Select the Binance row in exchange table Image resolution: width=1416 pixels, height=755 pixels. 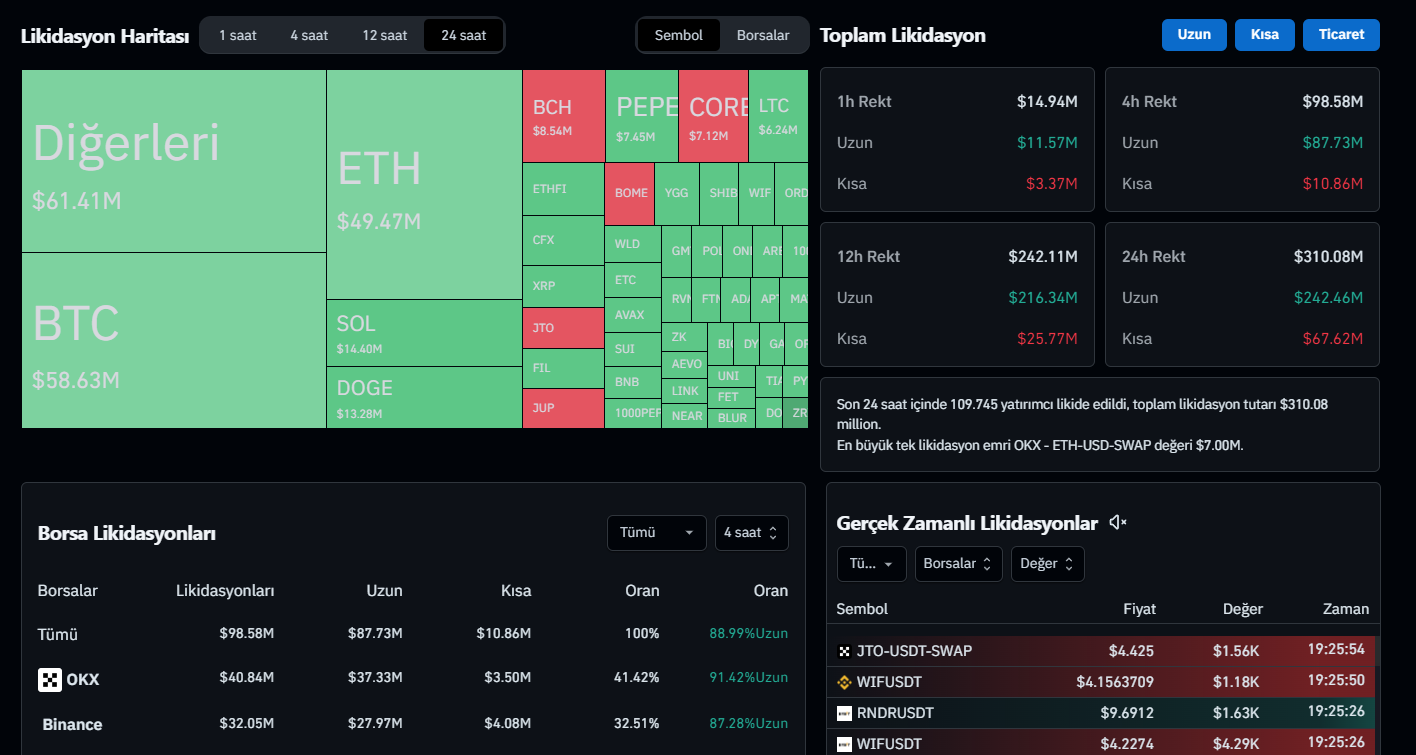72,724
